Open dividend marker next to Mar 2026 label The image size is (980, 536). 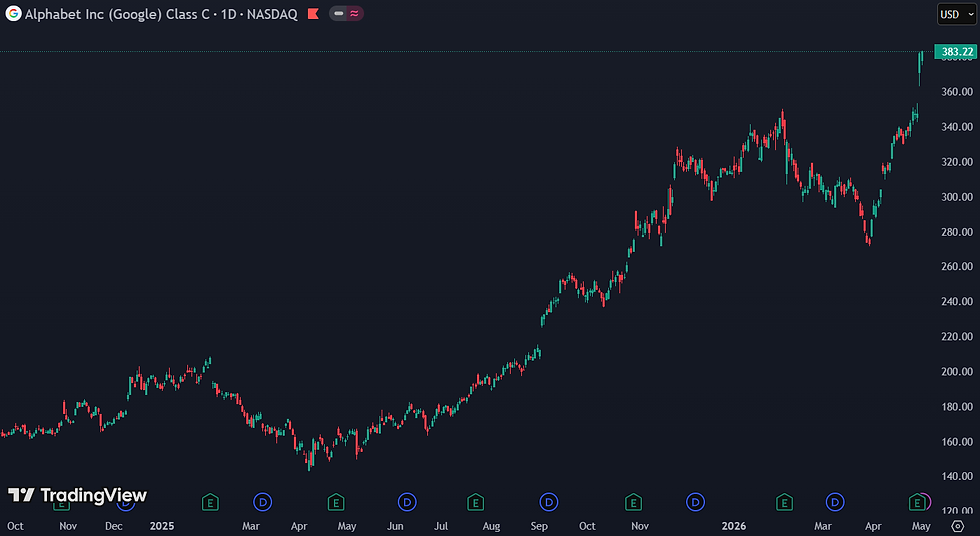point(835,502)
